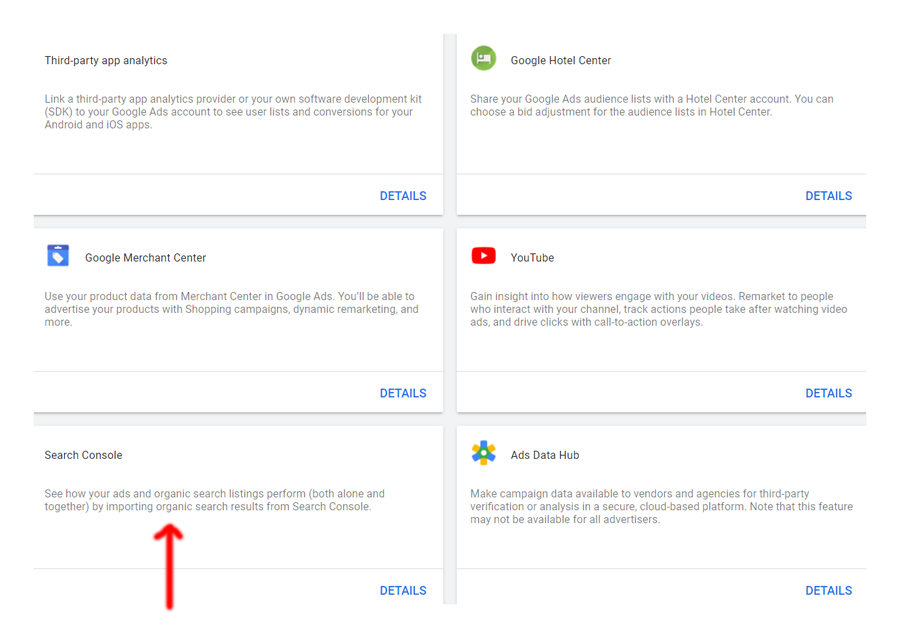Open DETAILS for Ads Data Hub

828,591
